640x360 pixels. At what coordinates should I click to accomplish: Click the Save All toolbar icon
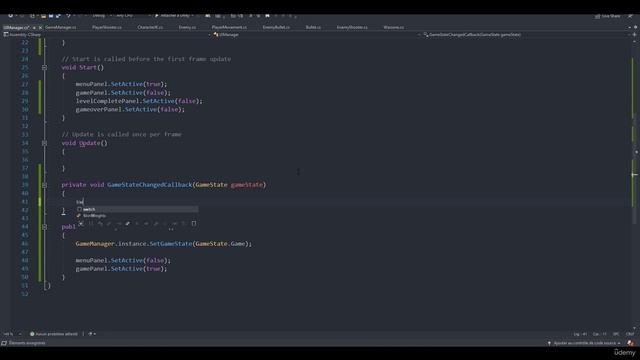point(58,16)
